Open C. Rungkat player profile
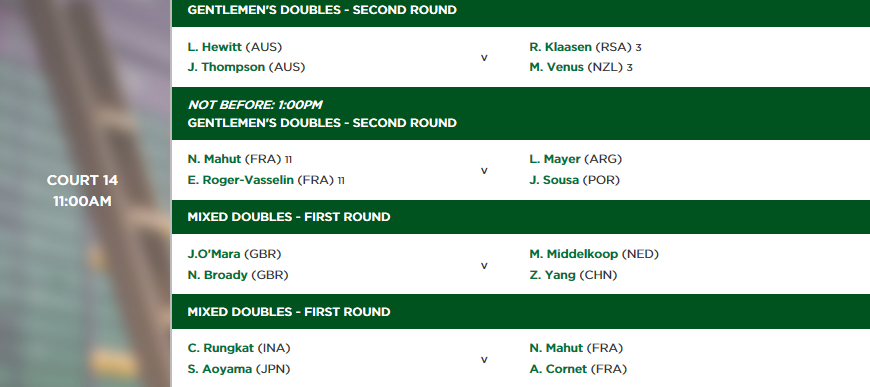The height and width of the screenshot is (387, 870). tap(221, 348)
